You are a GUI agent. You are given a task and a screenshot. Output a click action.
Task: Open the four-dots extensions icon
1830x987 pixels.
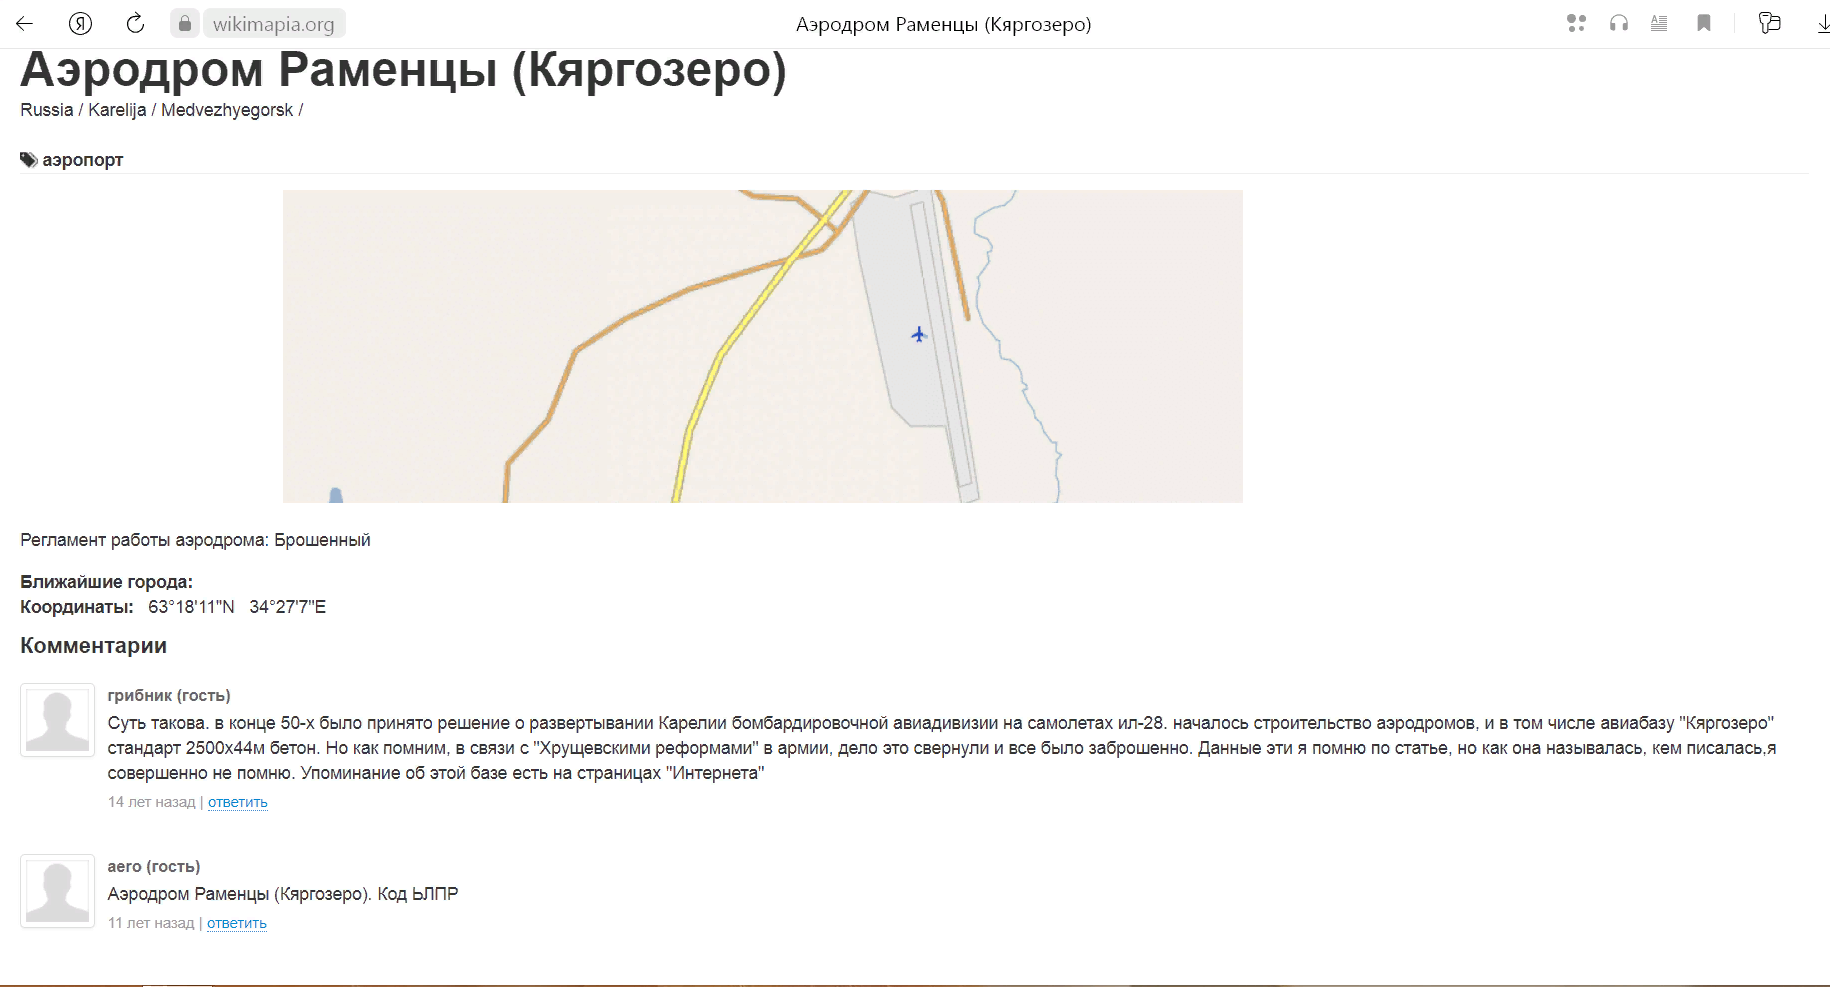(1576, 24)
